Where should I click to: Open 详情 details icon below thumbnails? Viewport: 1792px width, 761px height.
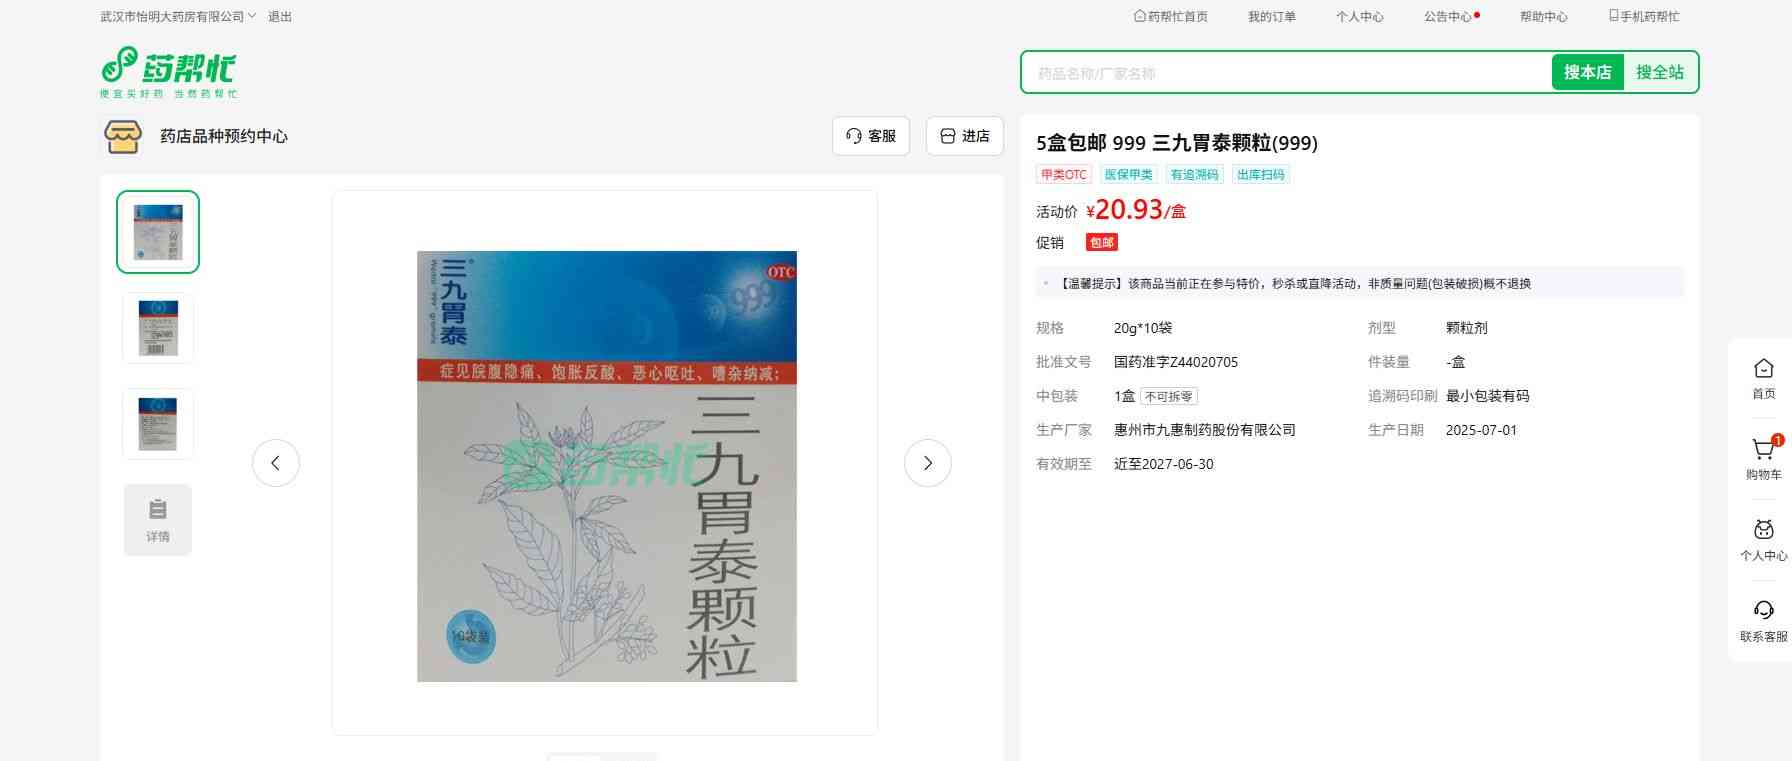coord(158,520)
